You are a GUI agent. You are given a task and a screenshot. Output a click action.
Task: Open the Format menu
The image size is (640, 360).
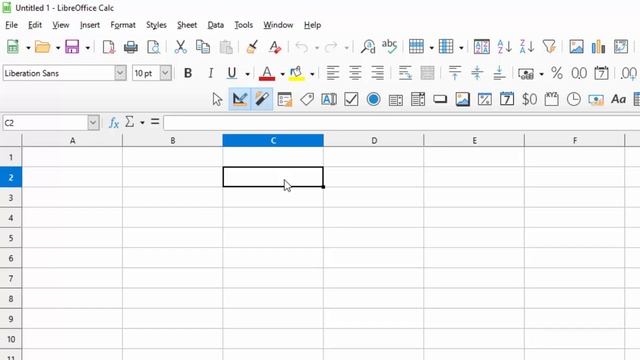point(123,25)
